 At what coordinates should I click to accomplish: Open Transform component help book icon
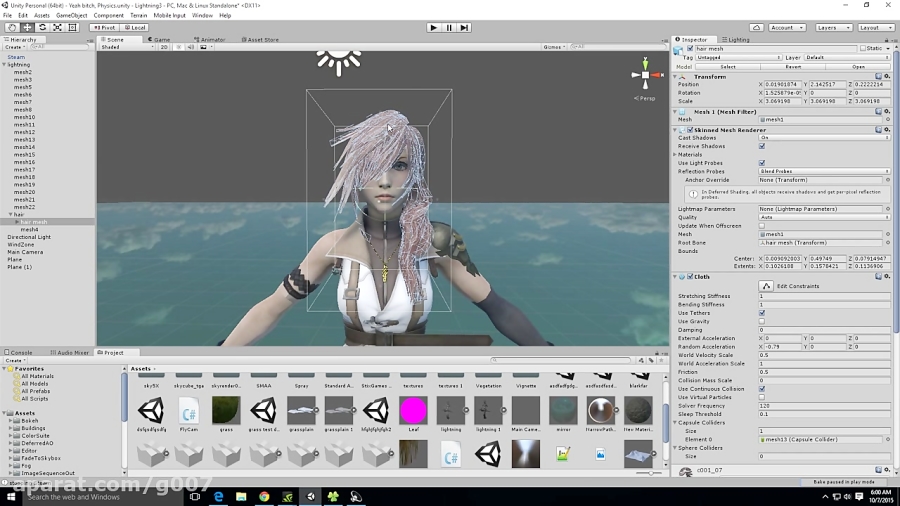[878, 76]
